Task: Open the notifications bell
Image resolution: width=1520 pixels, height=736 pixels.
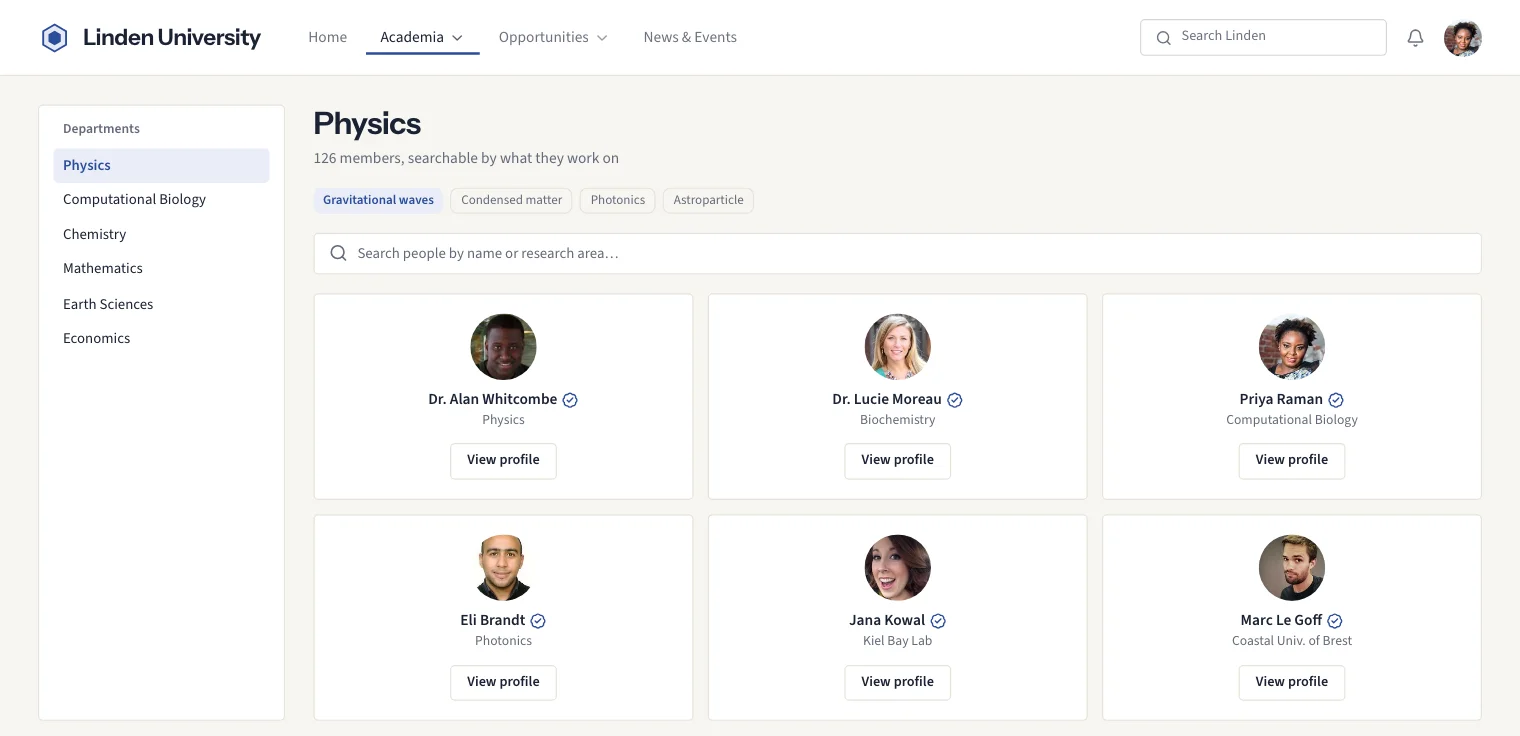Action: coord(1415,38)
